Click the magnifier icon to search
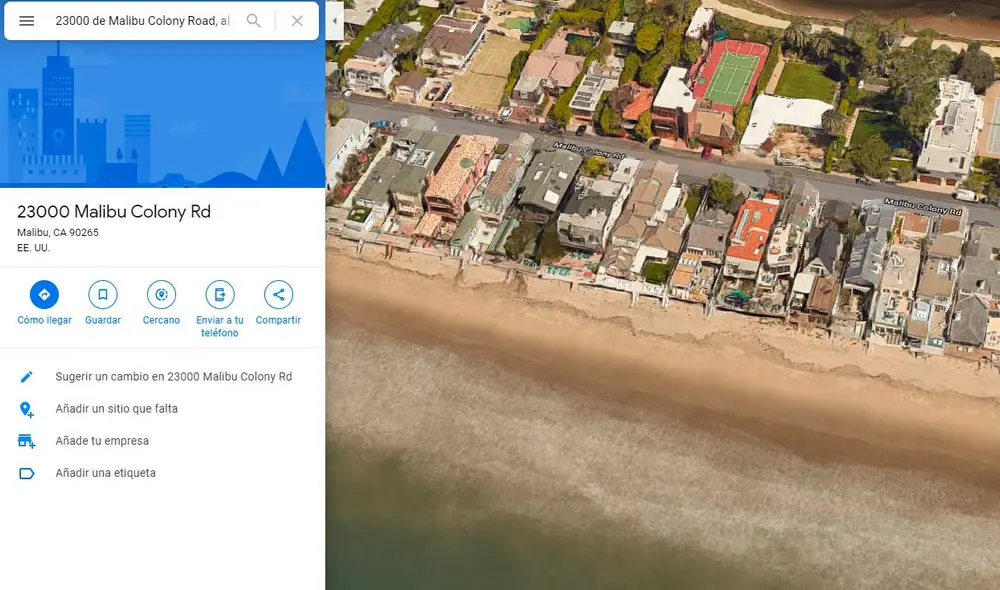Image resolution: width=1000 pixels, height=590 pixels. tap(253, 20)
